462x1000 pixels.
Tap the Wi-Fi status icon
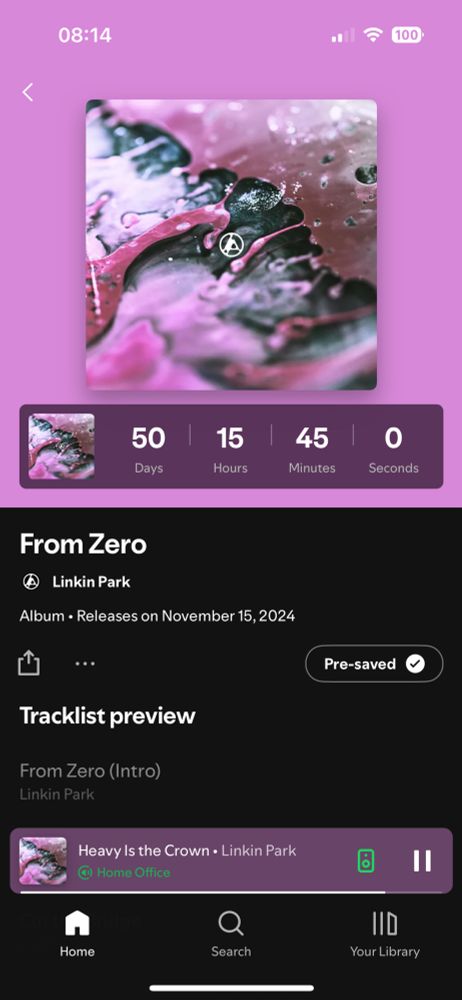(x=372, y=35)
